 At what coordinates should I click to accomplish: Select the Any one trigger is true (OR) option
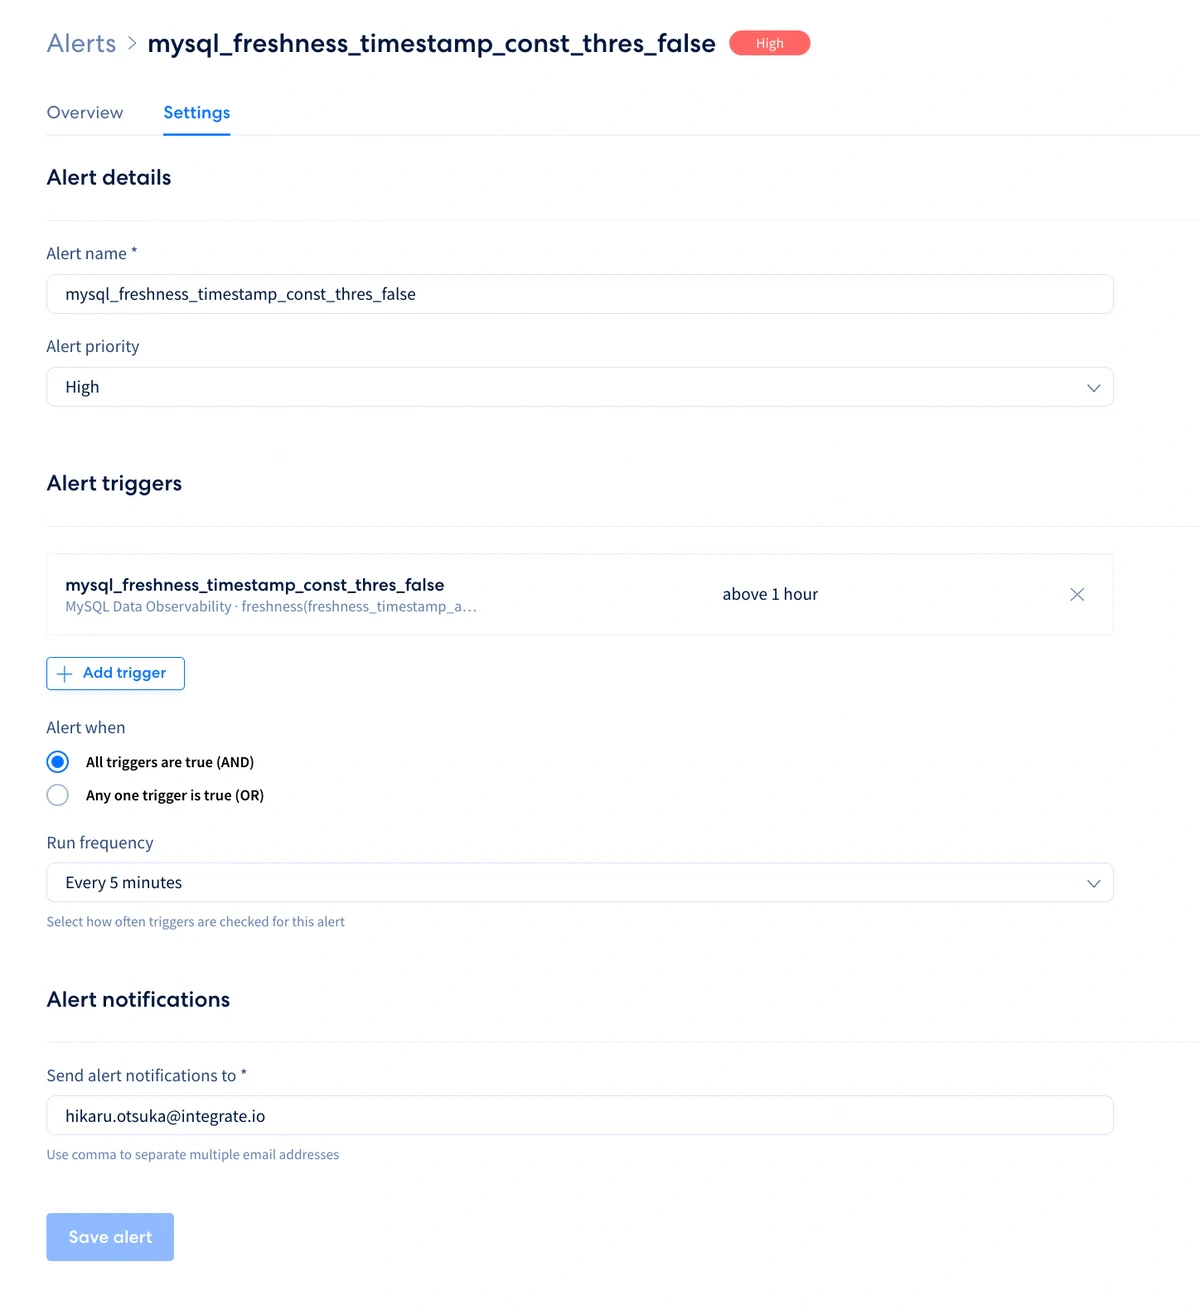pyautogui.click(x=57, y=795)
